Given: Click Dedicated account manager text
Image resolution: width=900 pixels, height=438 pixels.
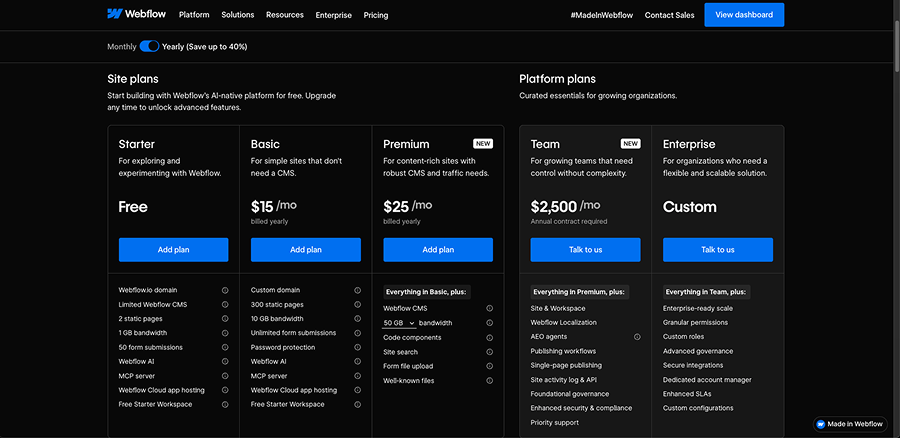Looking at the screenshot, I should pyautogui.click(x=707, y=379).
